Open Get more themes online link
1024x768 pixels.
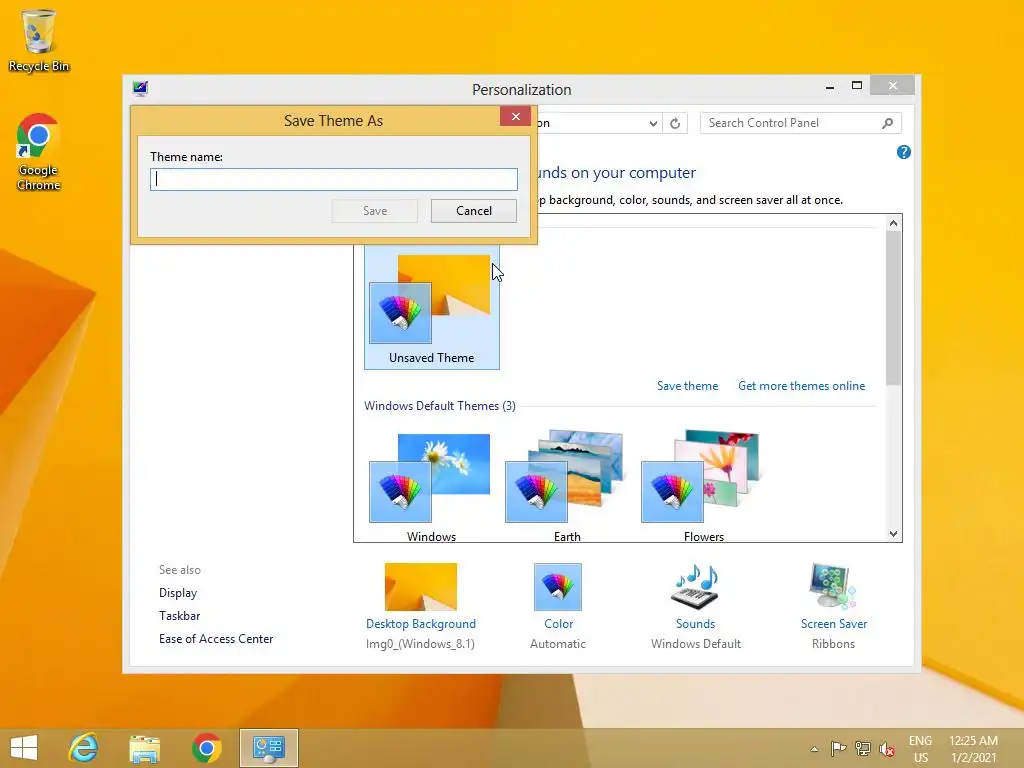[801, 386]
